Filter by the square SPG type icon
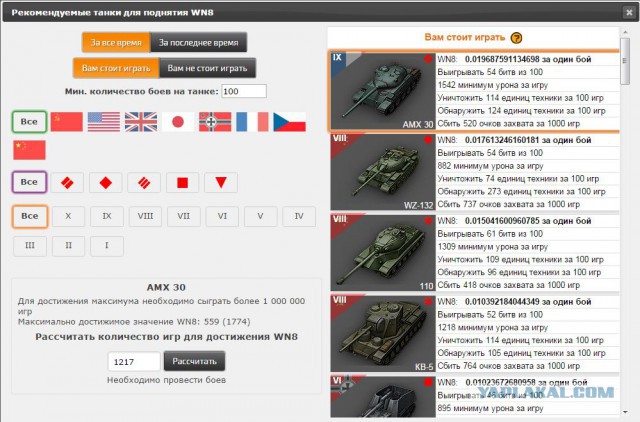The width and height of the screenshot is (640, 422). [x=182, y=182]
